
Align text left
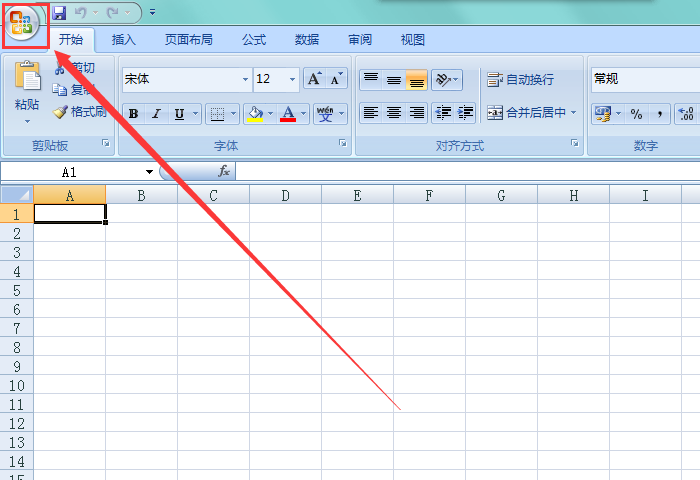point(371,113)
